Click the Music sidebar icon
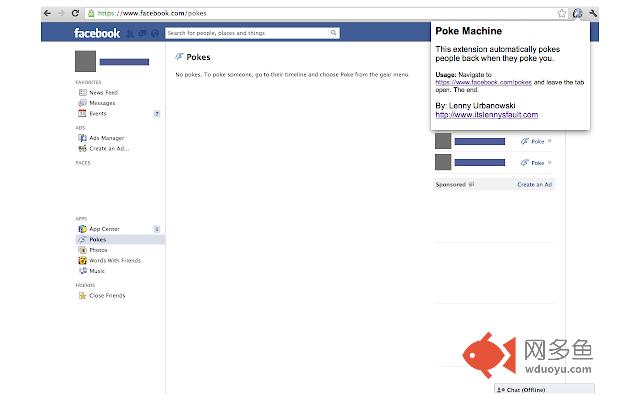The image size is (640, 400). pos(82,271)
